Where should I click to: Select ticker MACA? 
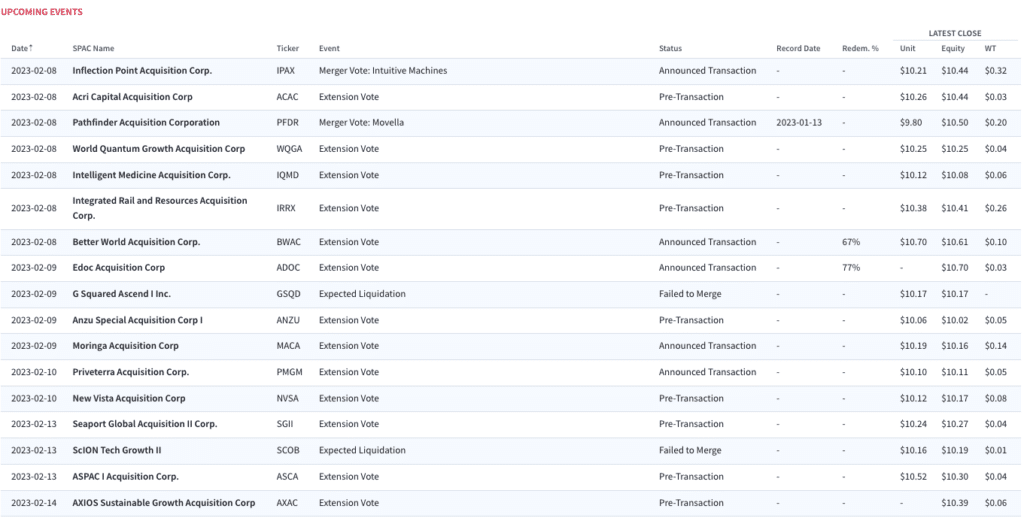pos(288,345)
